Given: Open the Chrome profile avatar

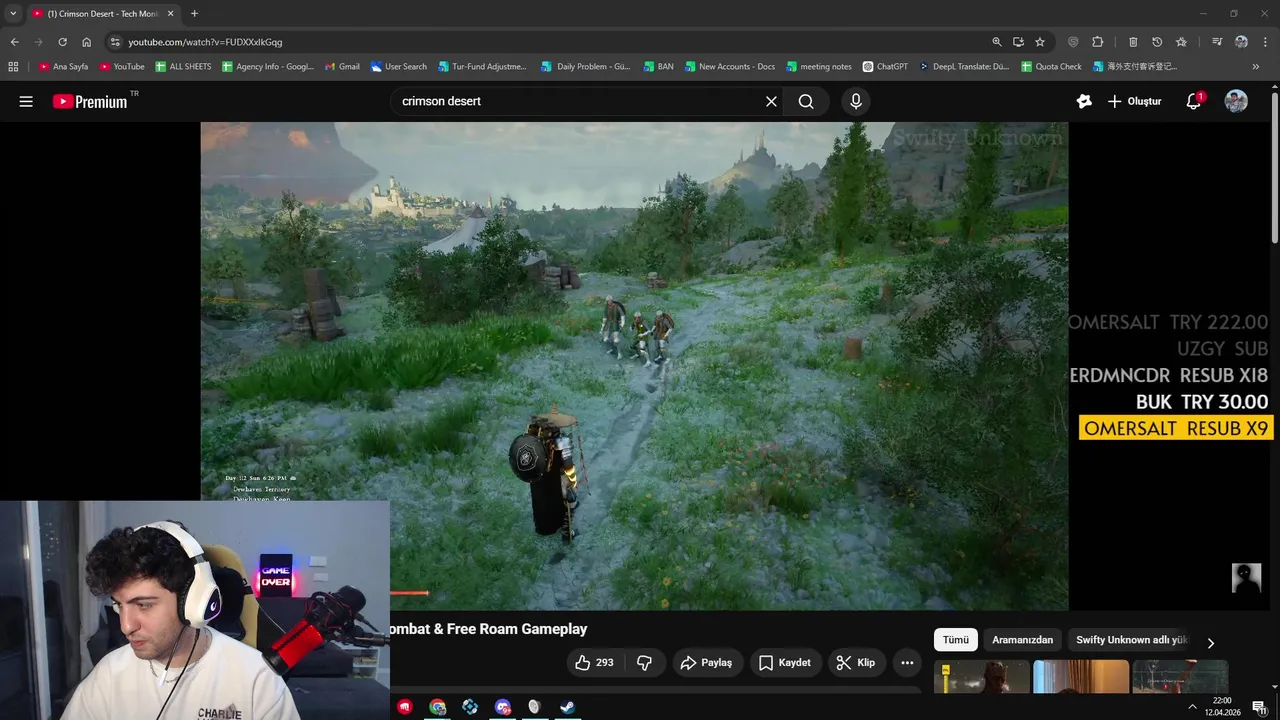Looking at the screenshot, I should 1241,42.
